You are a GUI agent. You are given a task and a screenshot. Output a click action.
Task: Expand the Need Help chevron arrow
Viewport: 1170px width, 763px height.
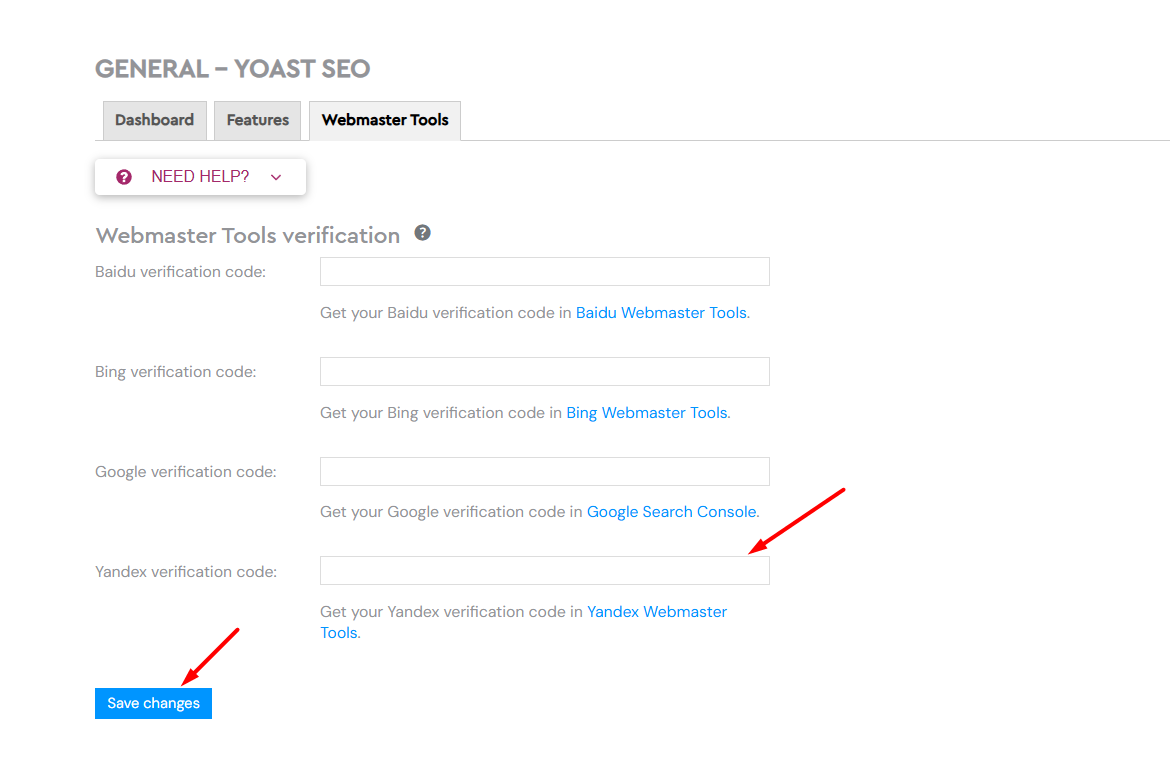coord(276,178)
